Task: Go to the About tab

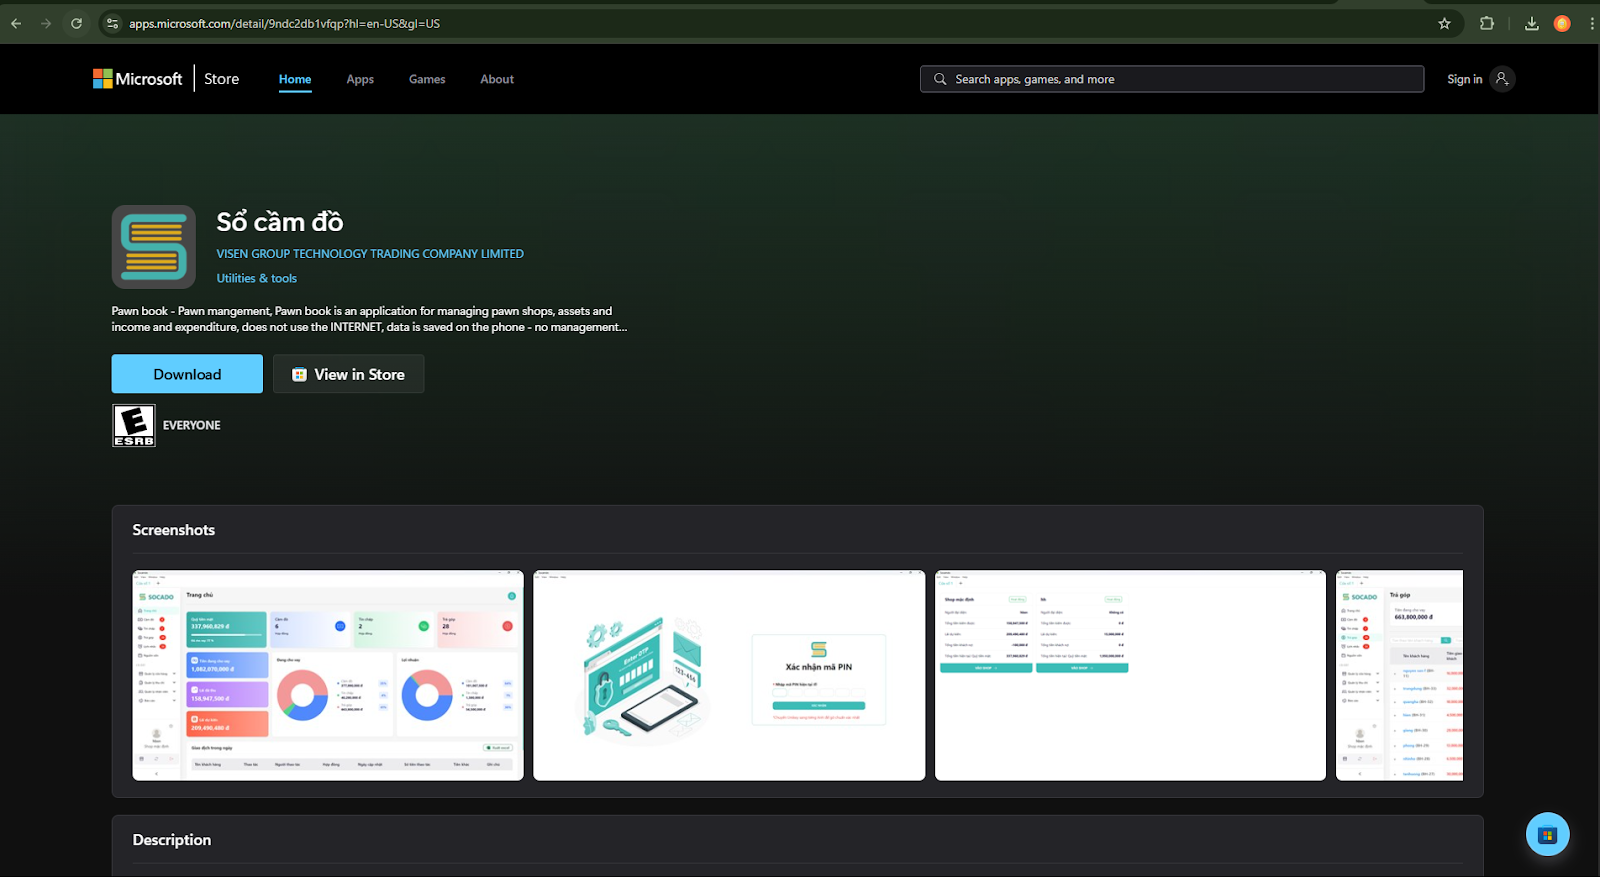Action: [497, 79]
